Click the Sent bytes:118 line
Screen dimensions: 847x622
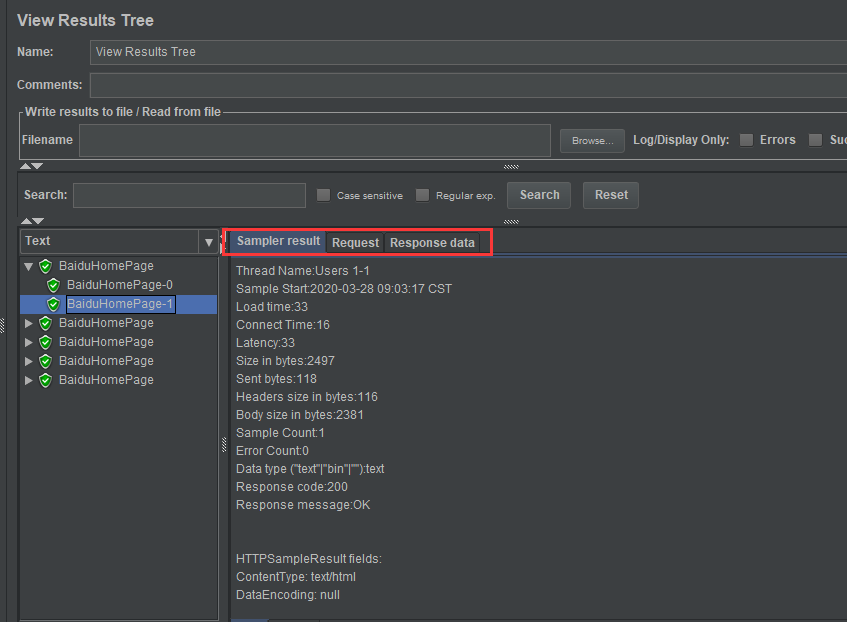276,379
